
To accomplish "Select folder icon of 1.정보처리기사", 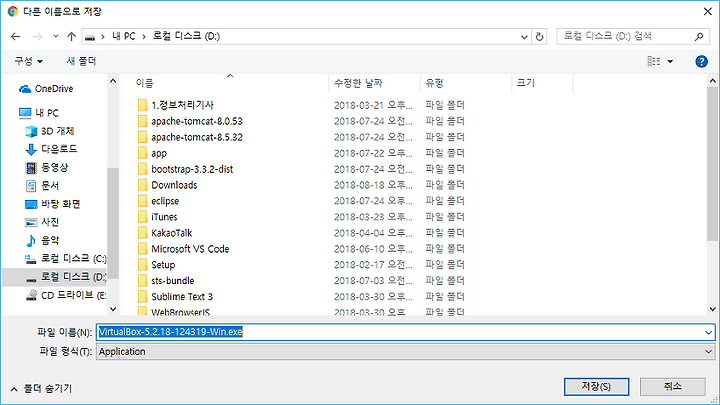I will 143,105.
